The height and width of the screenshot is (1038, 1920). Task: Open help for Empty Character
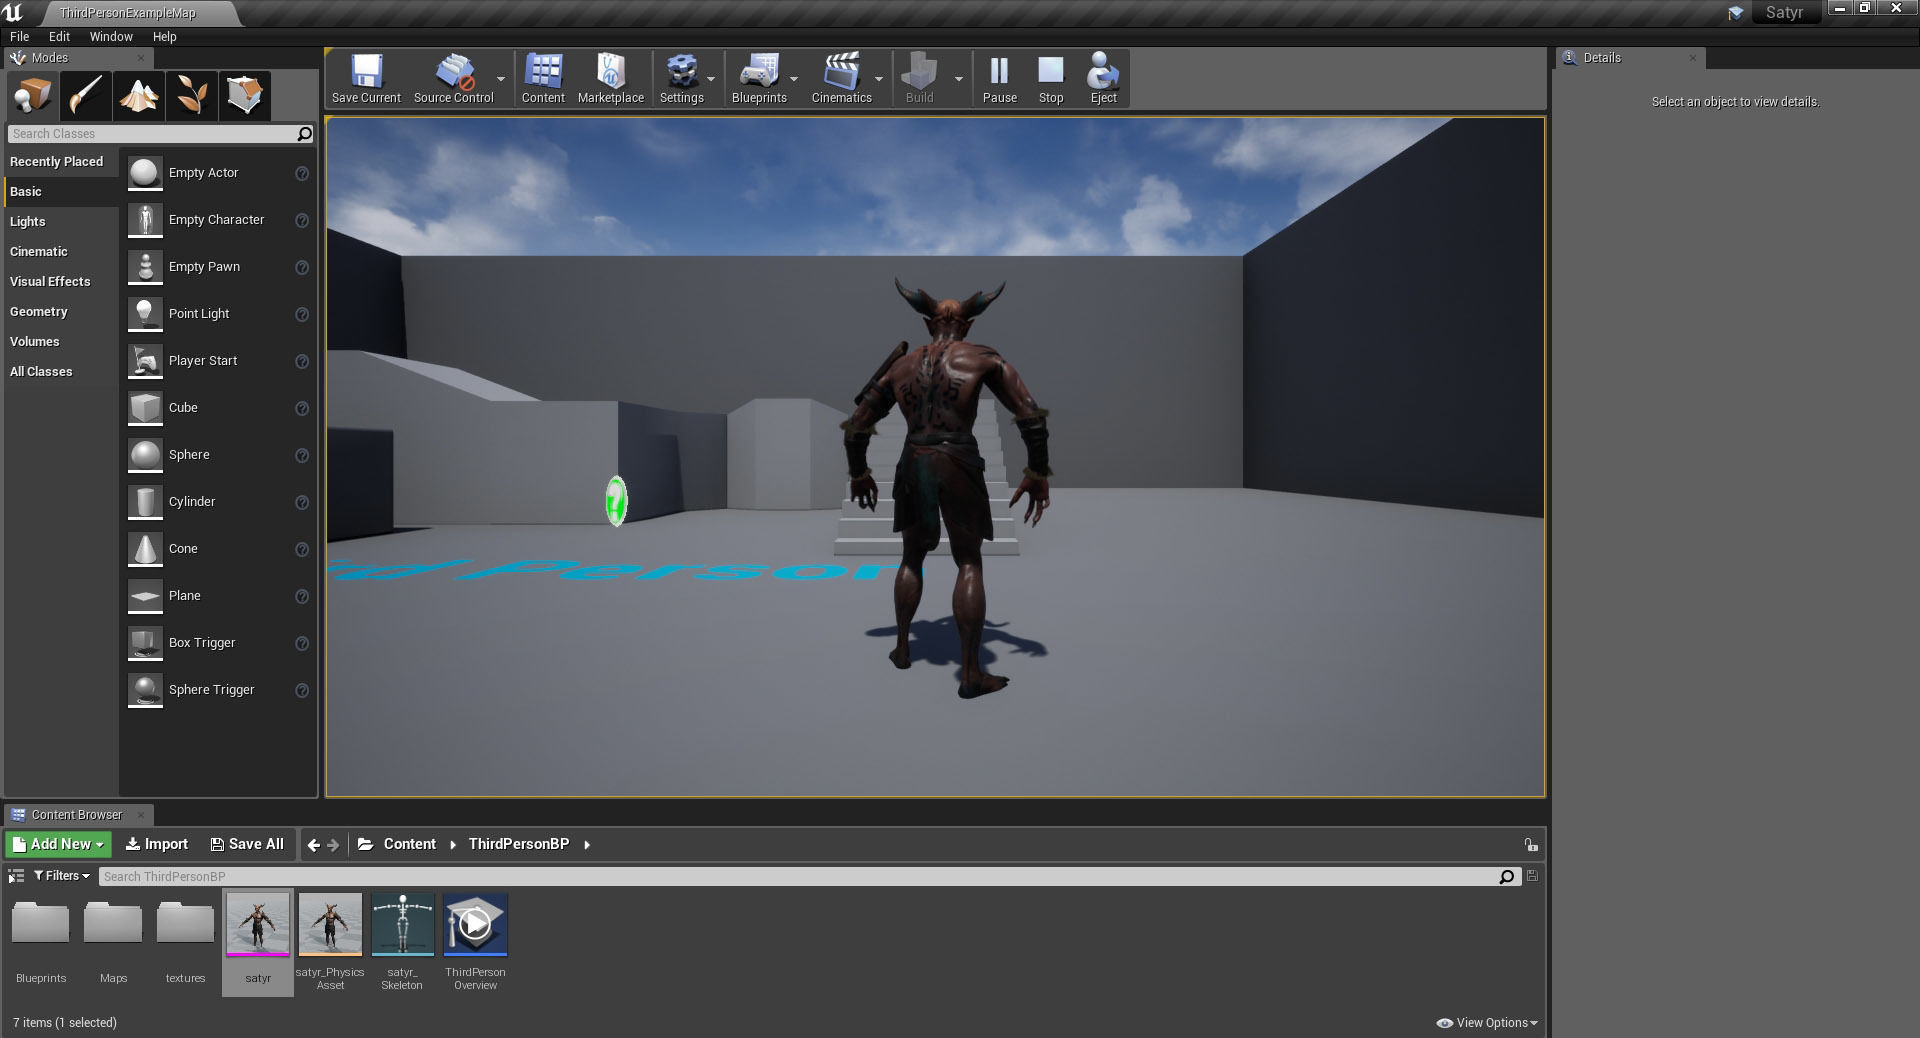tap(302, 220)
